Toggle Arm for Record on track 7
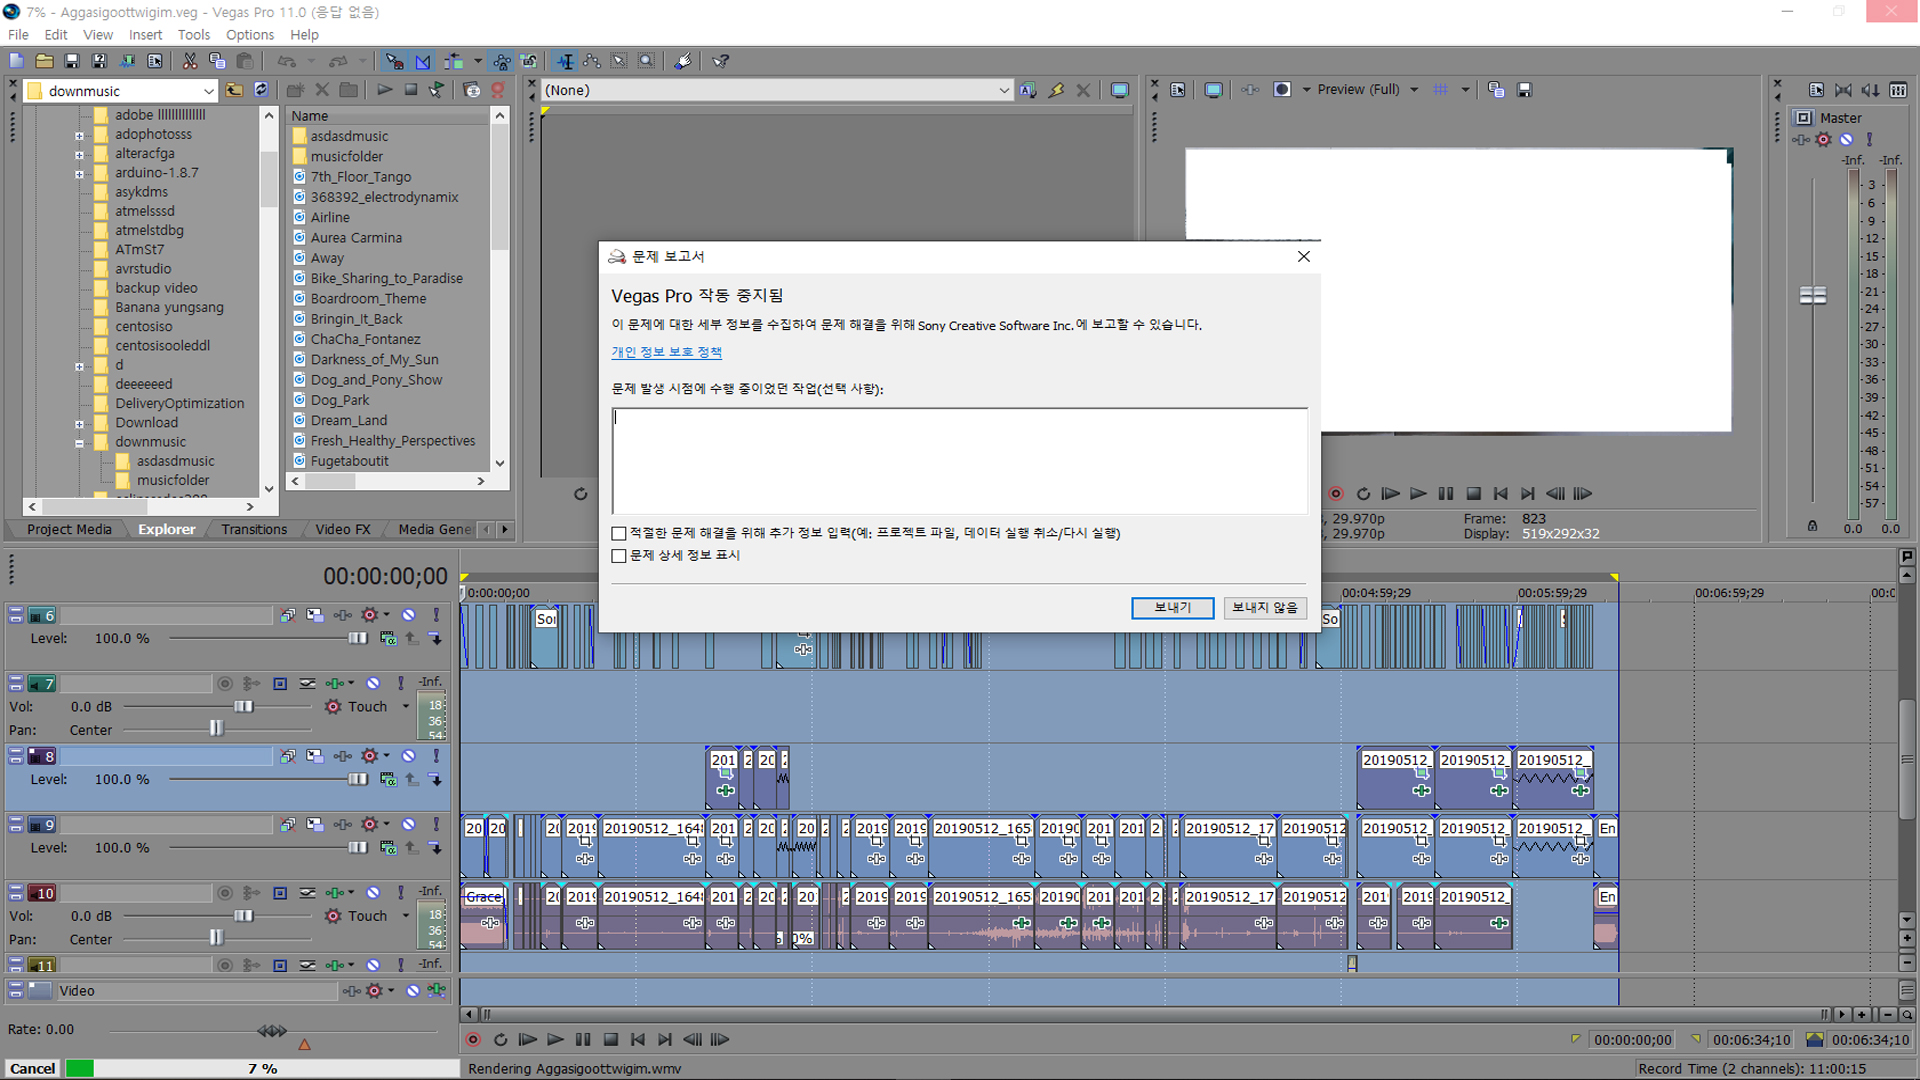This screenshot has height=1080, width=1920. pos(225,683)
